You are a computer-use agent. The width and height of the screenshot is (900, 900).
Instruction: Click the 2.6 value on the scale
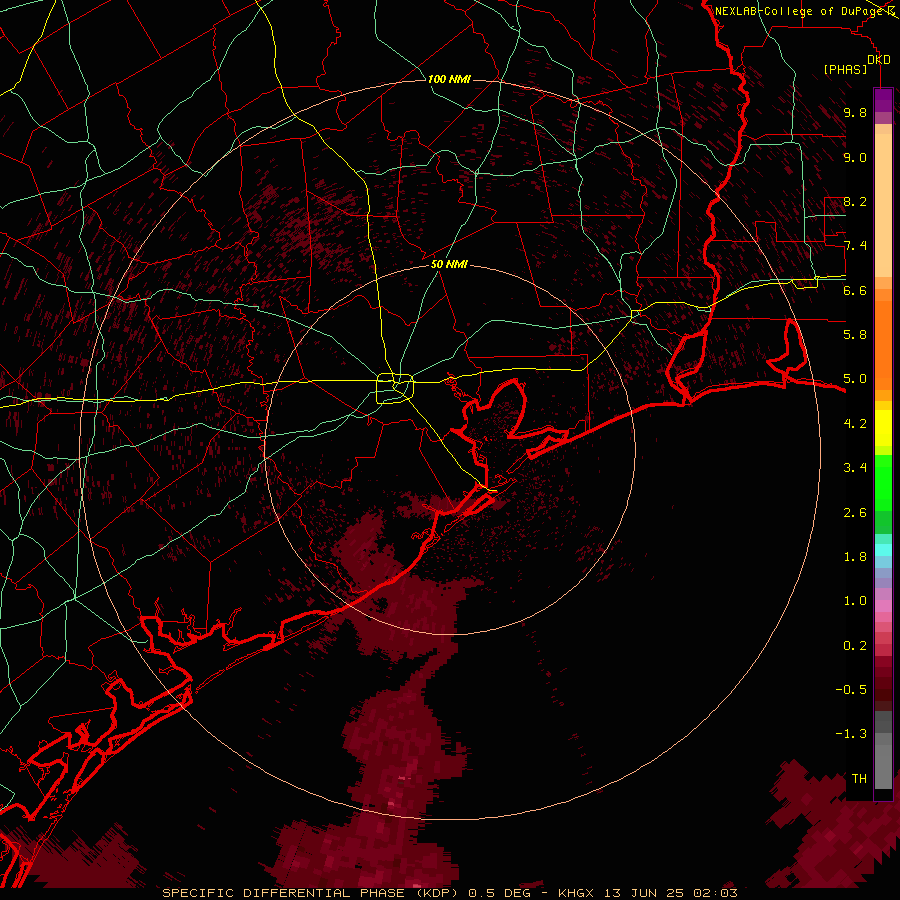(855, 513)
